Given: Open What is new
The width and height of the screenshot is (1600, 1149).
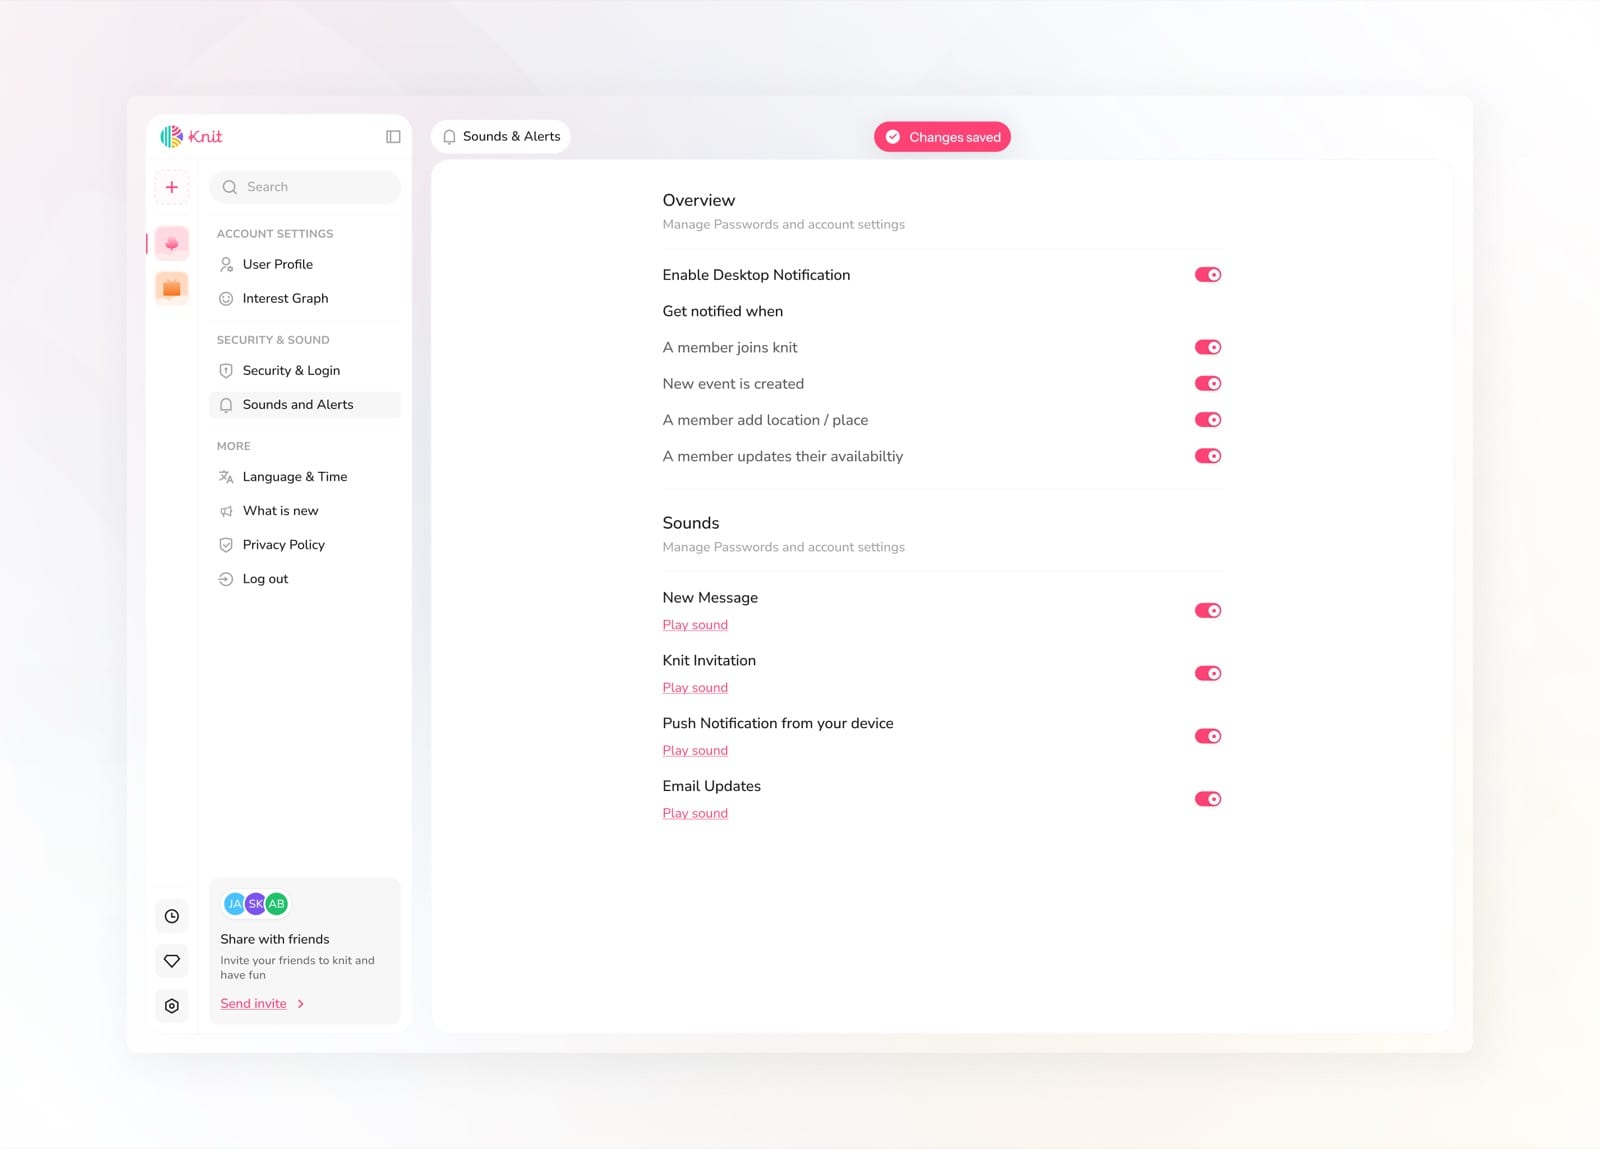Looking at the screenshot, I should [305, 511].
